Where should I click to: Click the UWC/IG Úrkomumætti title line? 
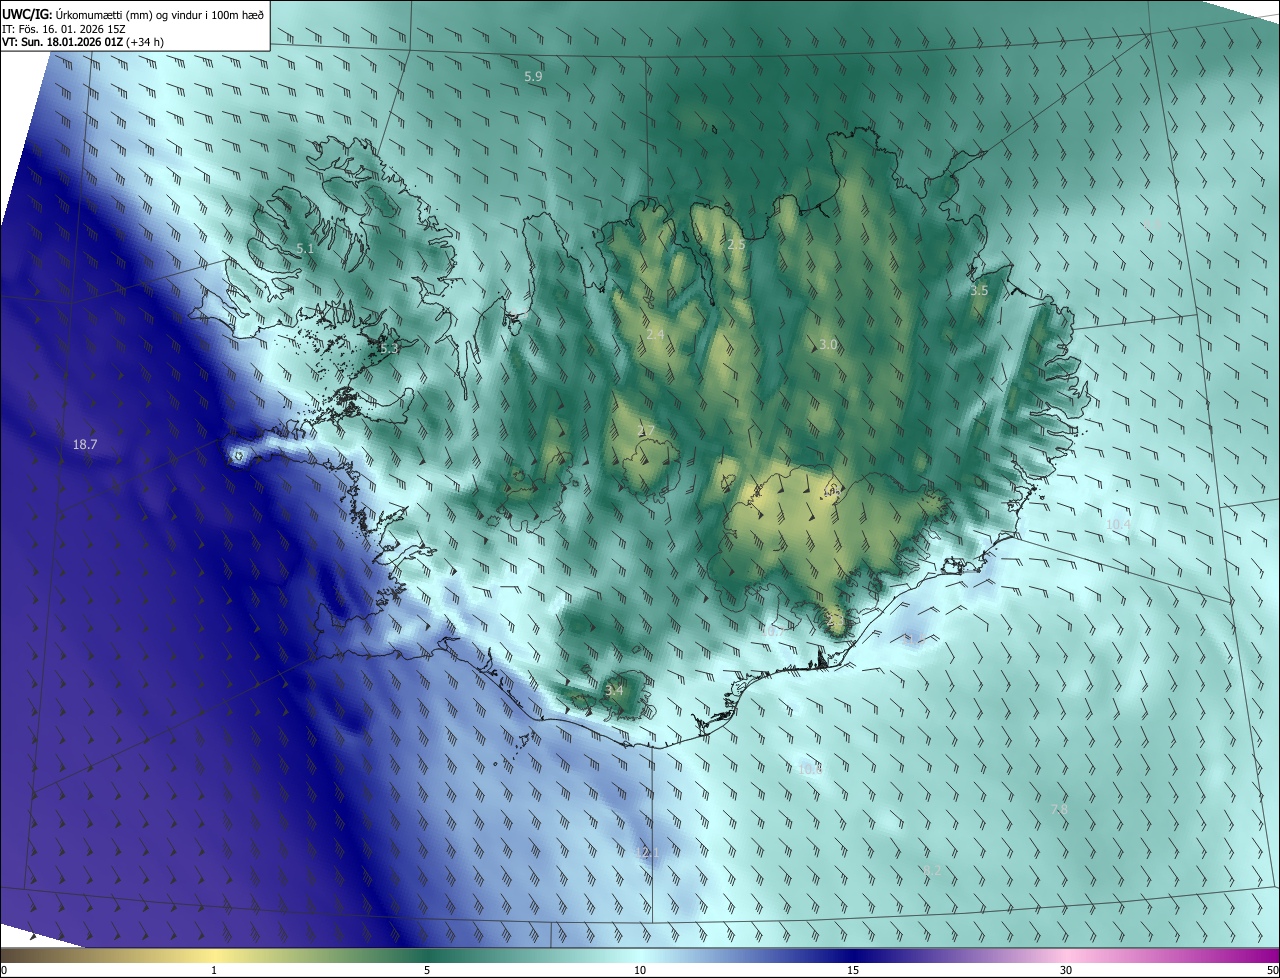[134, 13]
